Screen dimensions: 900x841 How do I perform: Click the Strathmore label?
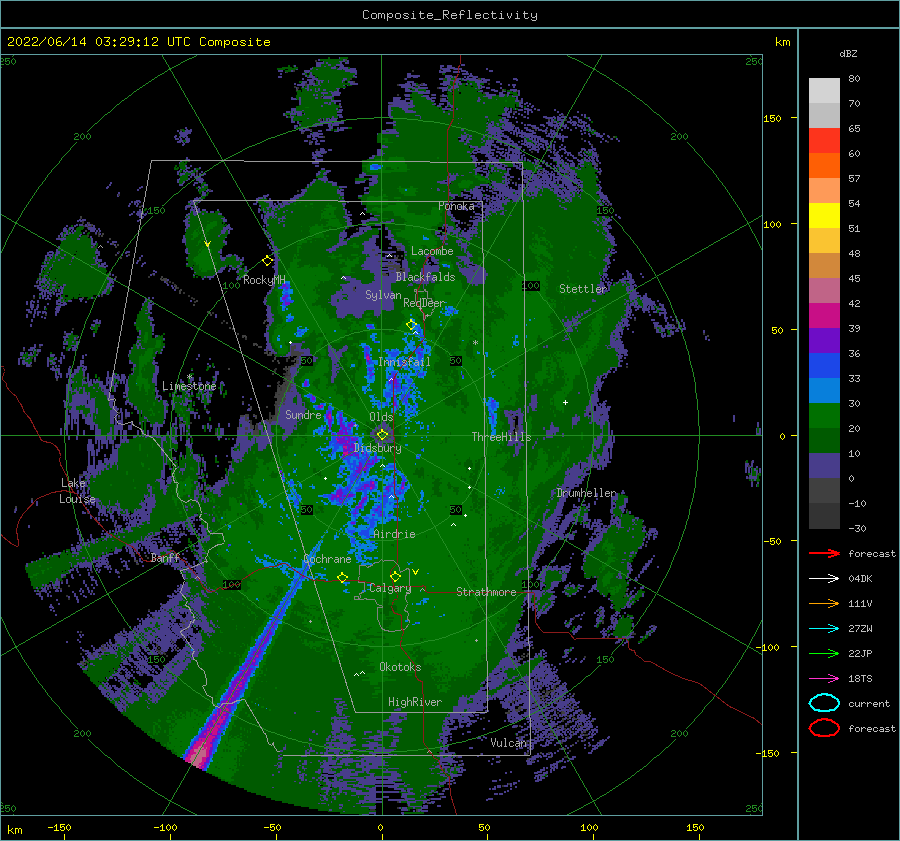pos(486,592)
